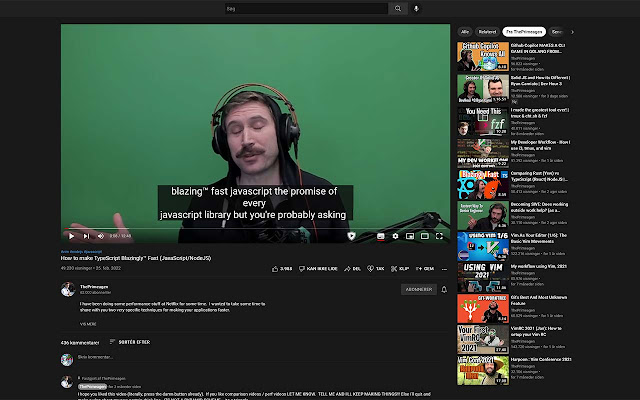Image resolution: width=640 pixels, height=400 pixels.
Task: Open the Senior Engineer video thumbnail
Action: pos(483,215)
